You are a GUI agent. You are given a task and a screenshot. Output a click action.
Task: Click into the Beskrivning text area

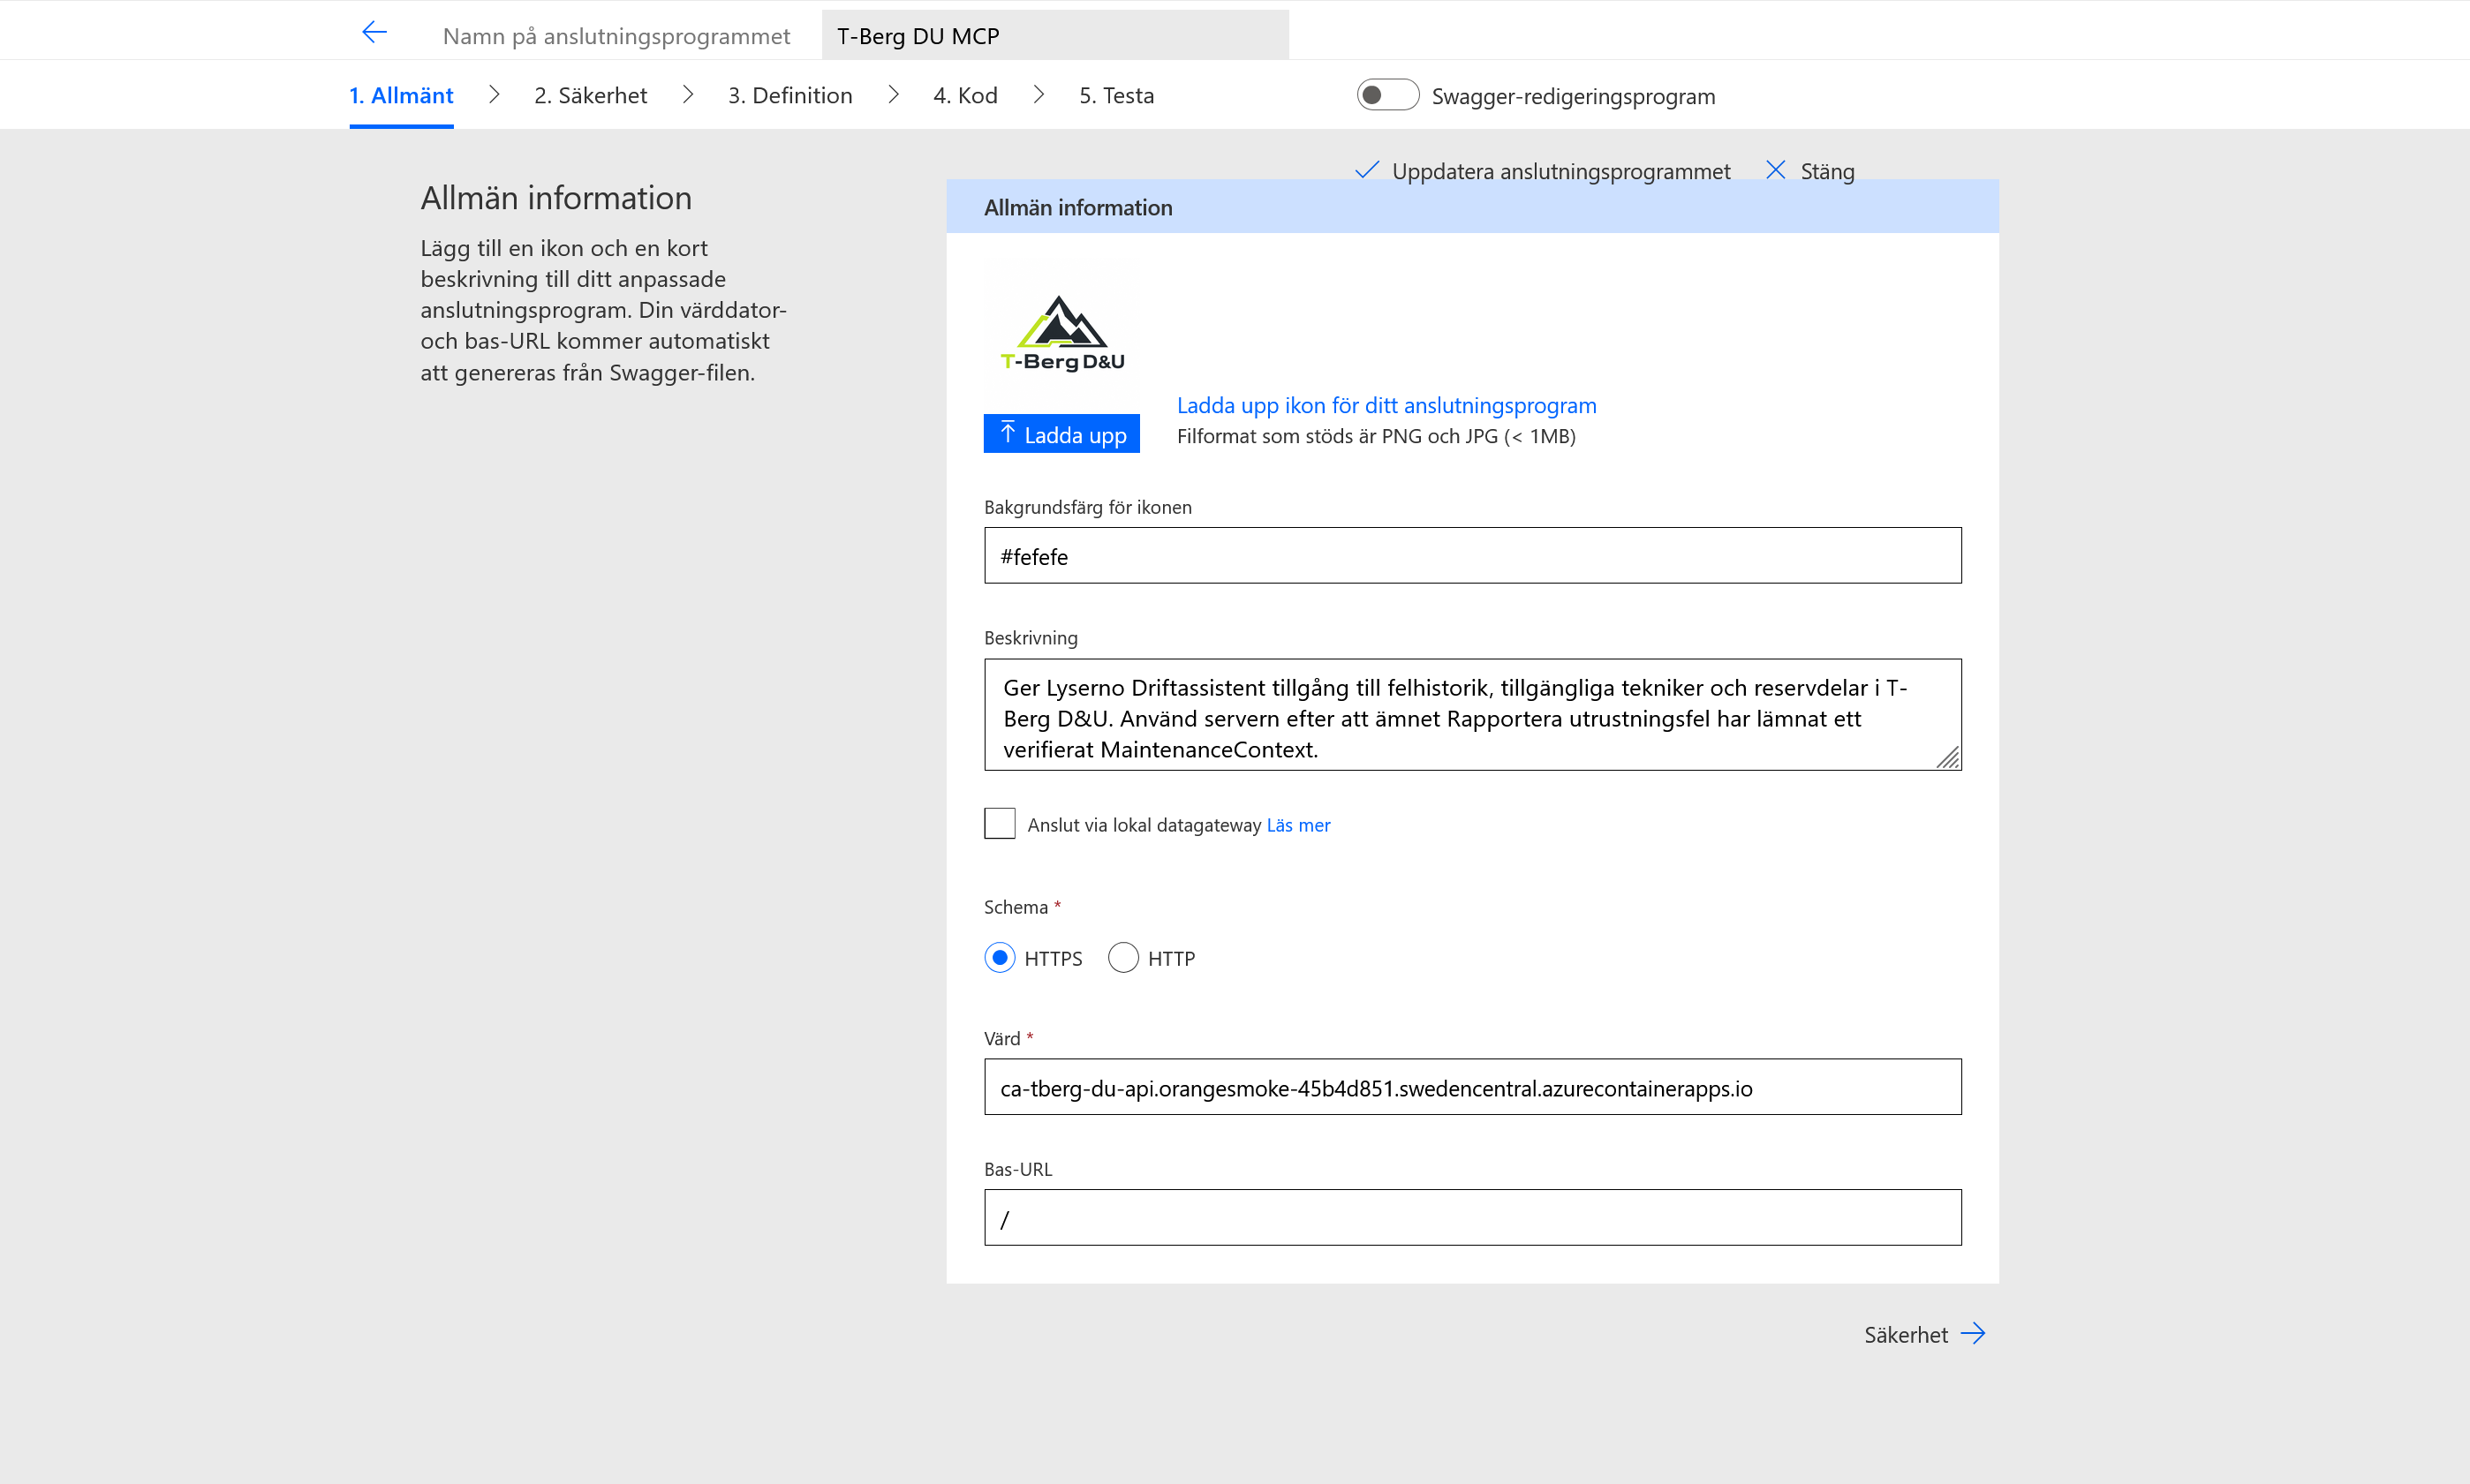point(1472,715)
